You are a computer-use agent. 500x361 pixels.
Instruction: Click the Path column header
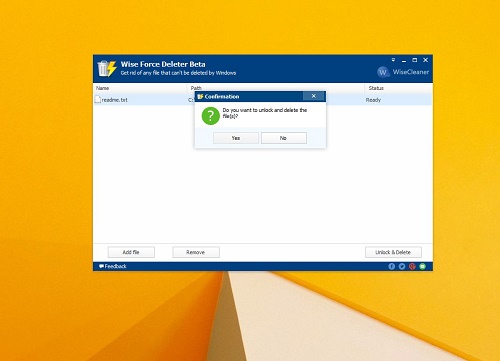click(276, 87)
